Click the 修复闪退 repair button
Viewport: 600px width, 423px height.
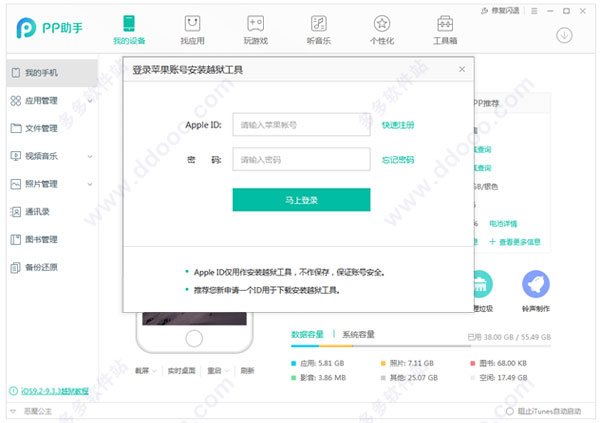(501, 11)
